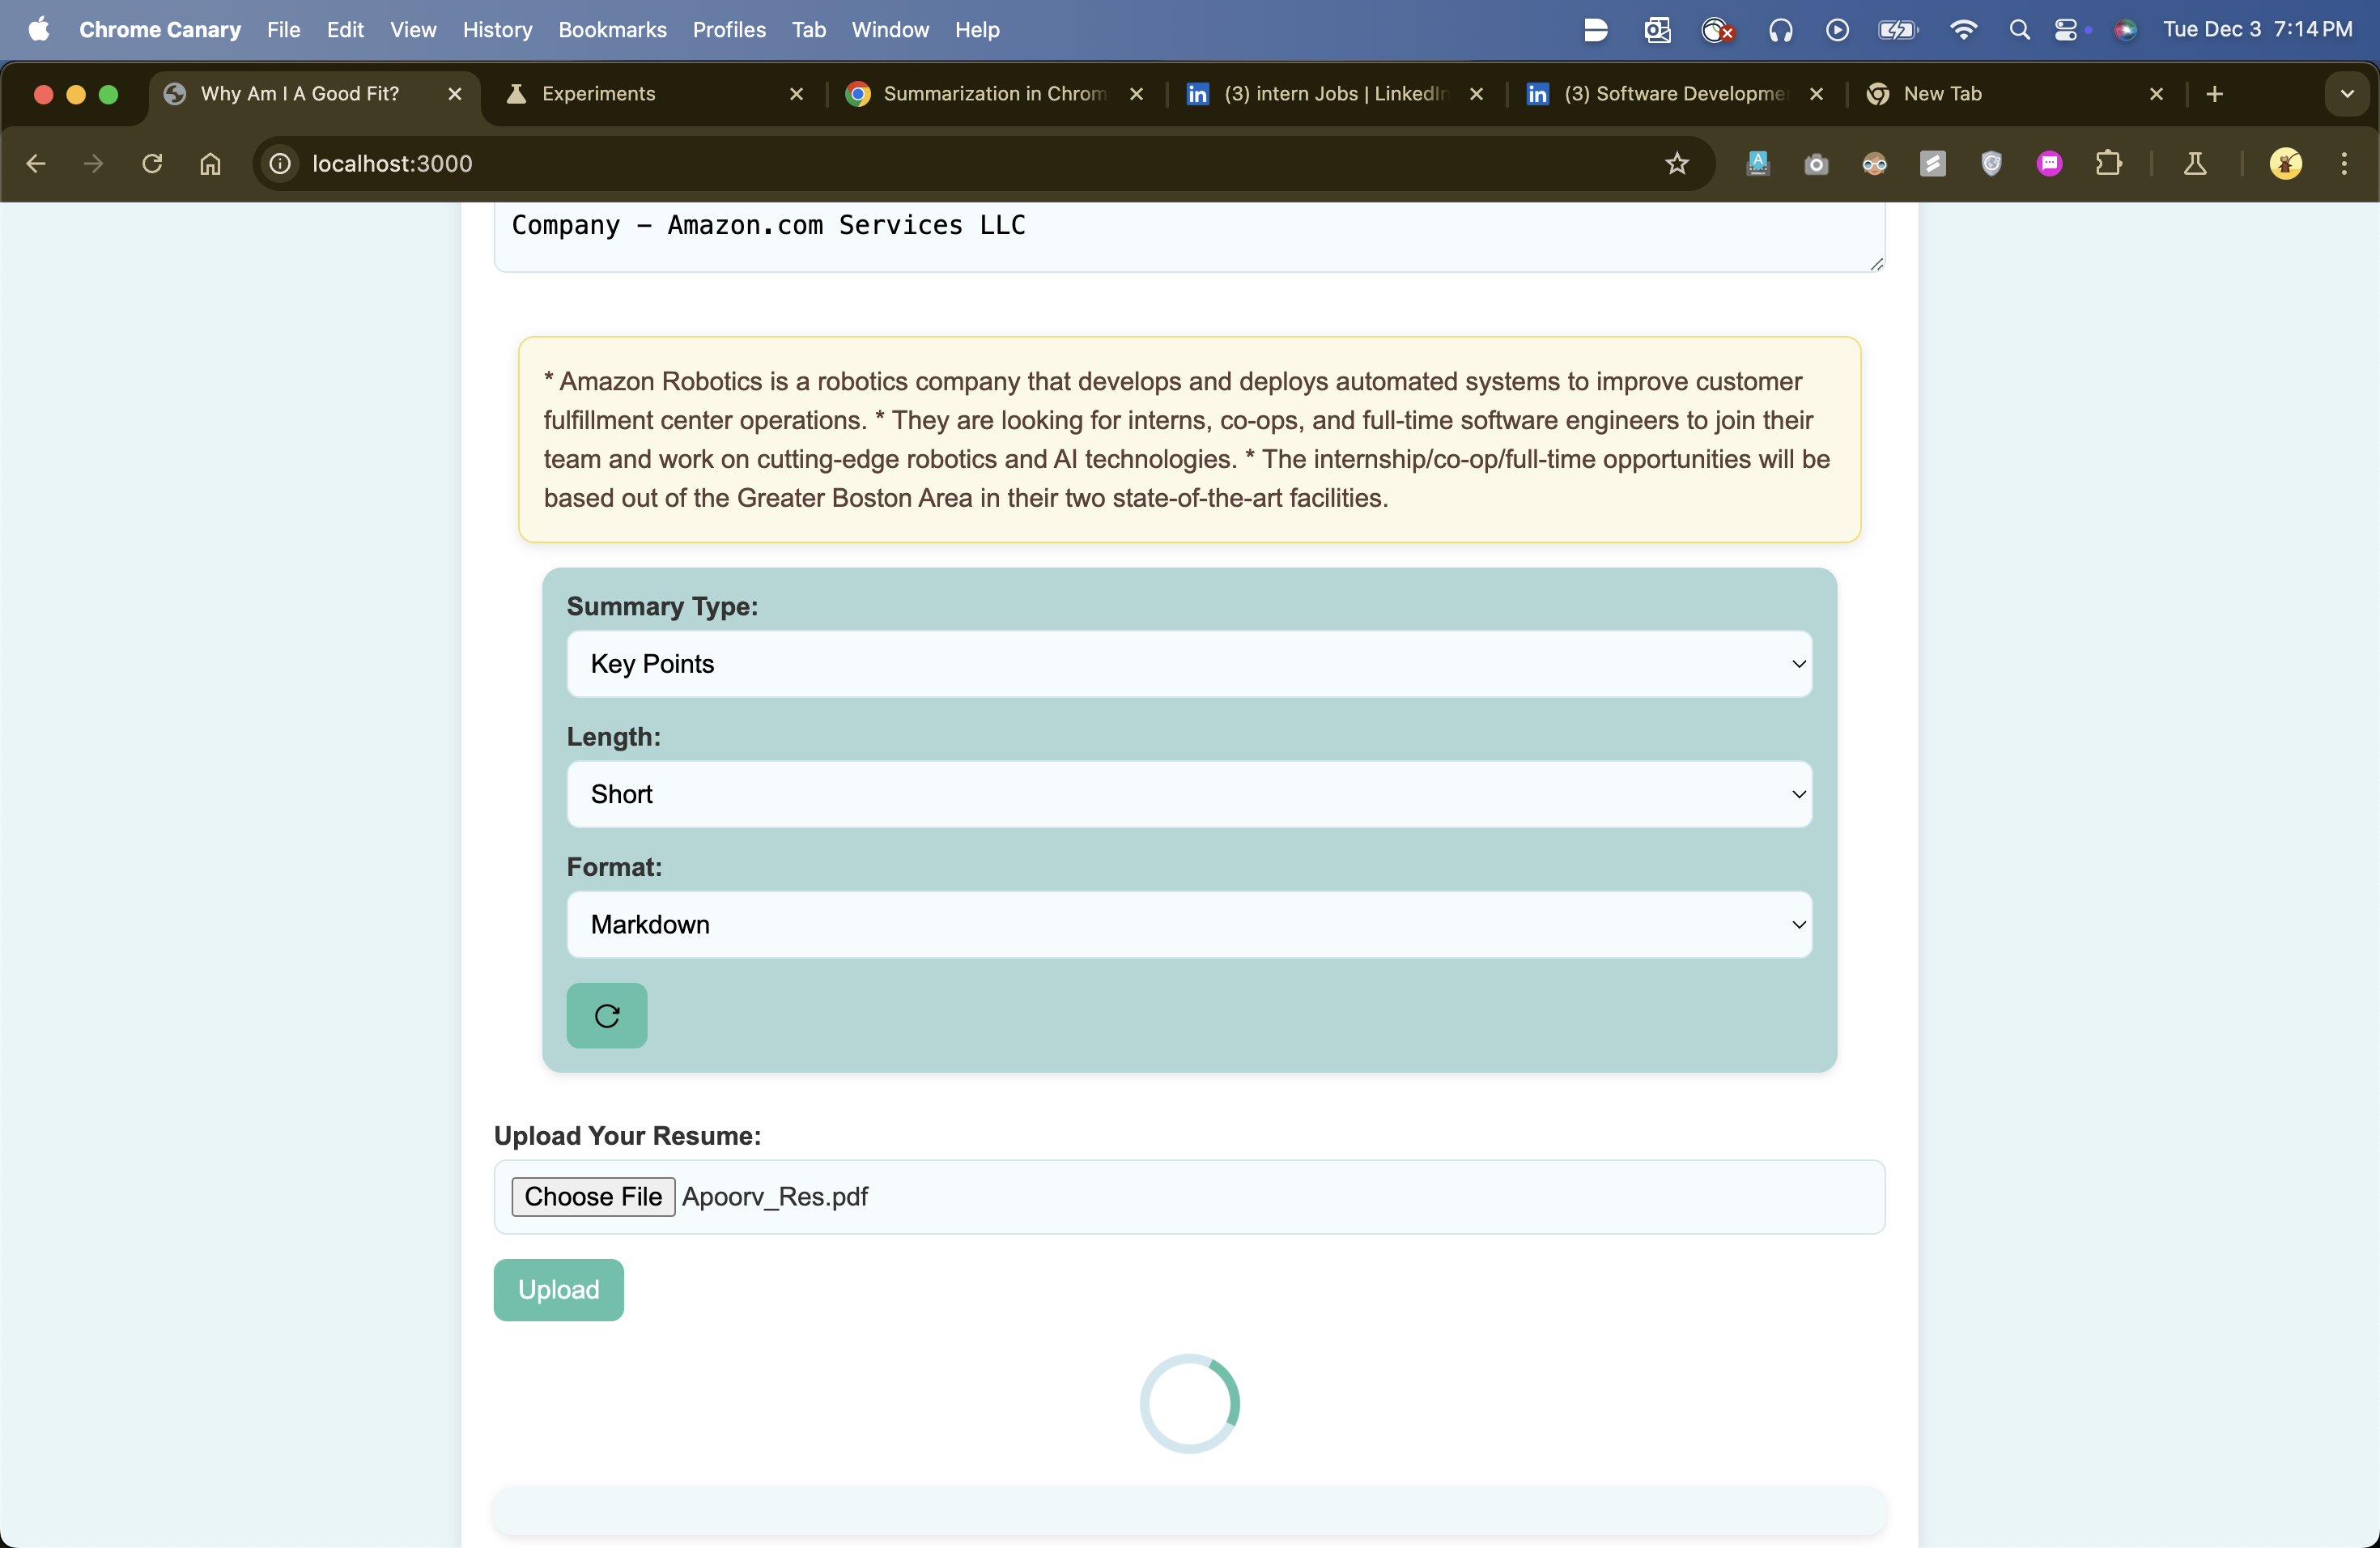Switch to Summarization in Chrome tab

(x=992, y=94)
